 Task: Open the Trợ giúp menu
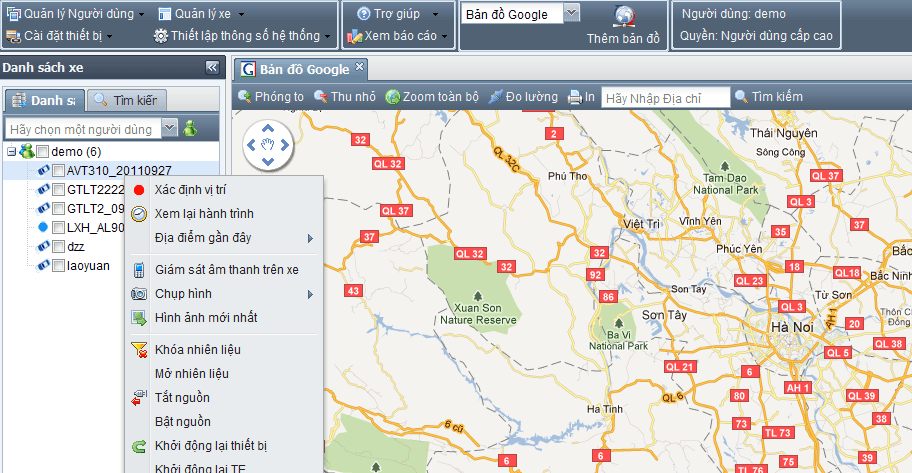397,14
